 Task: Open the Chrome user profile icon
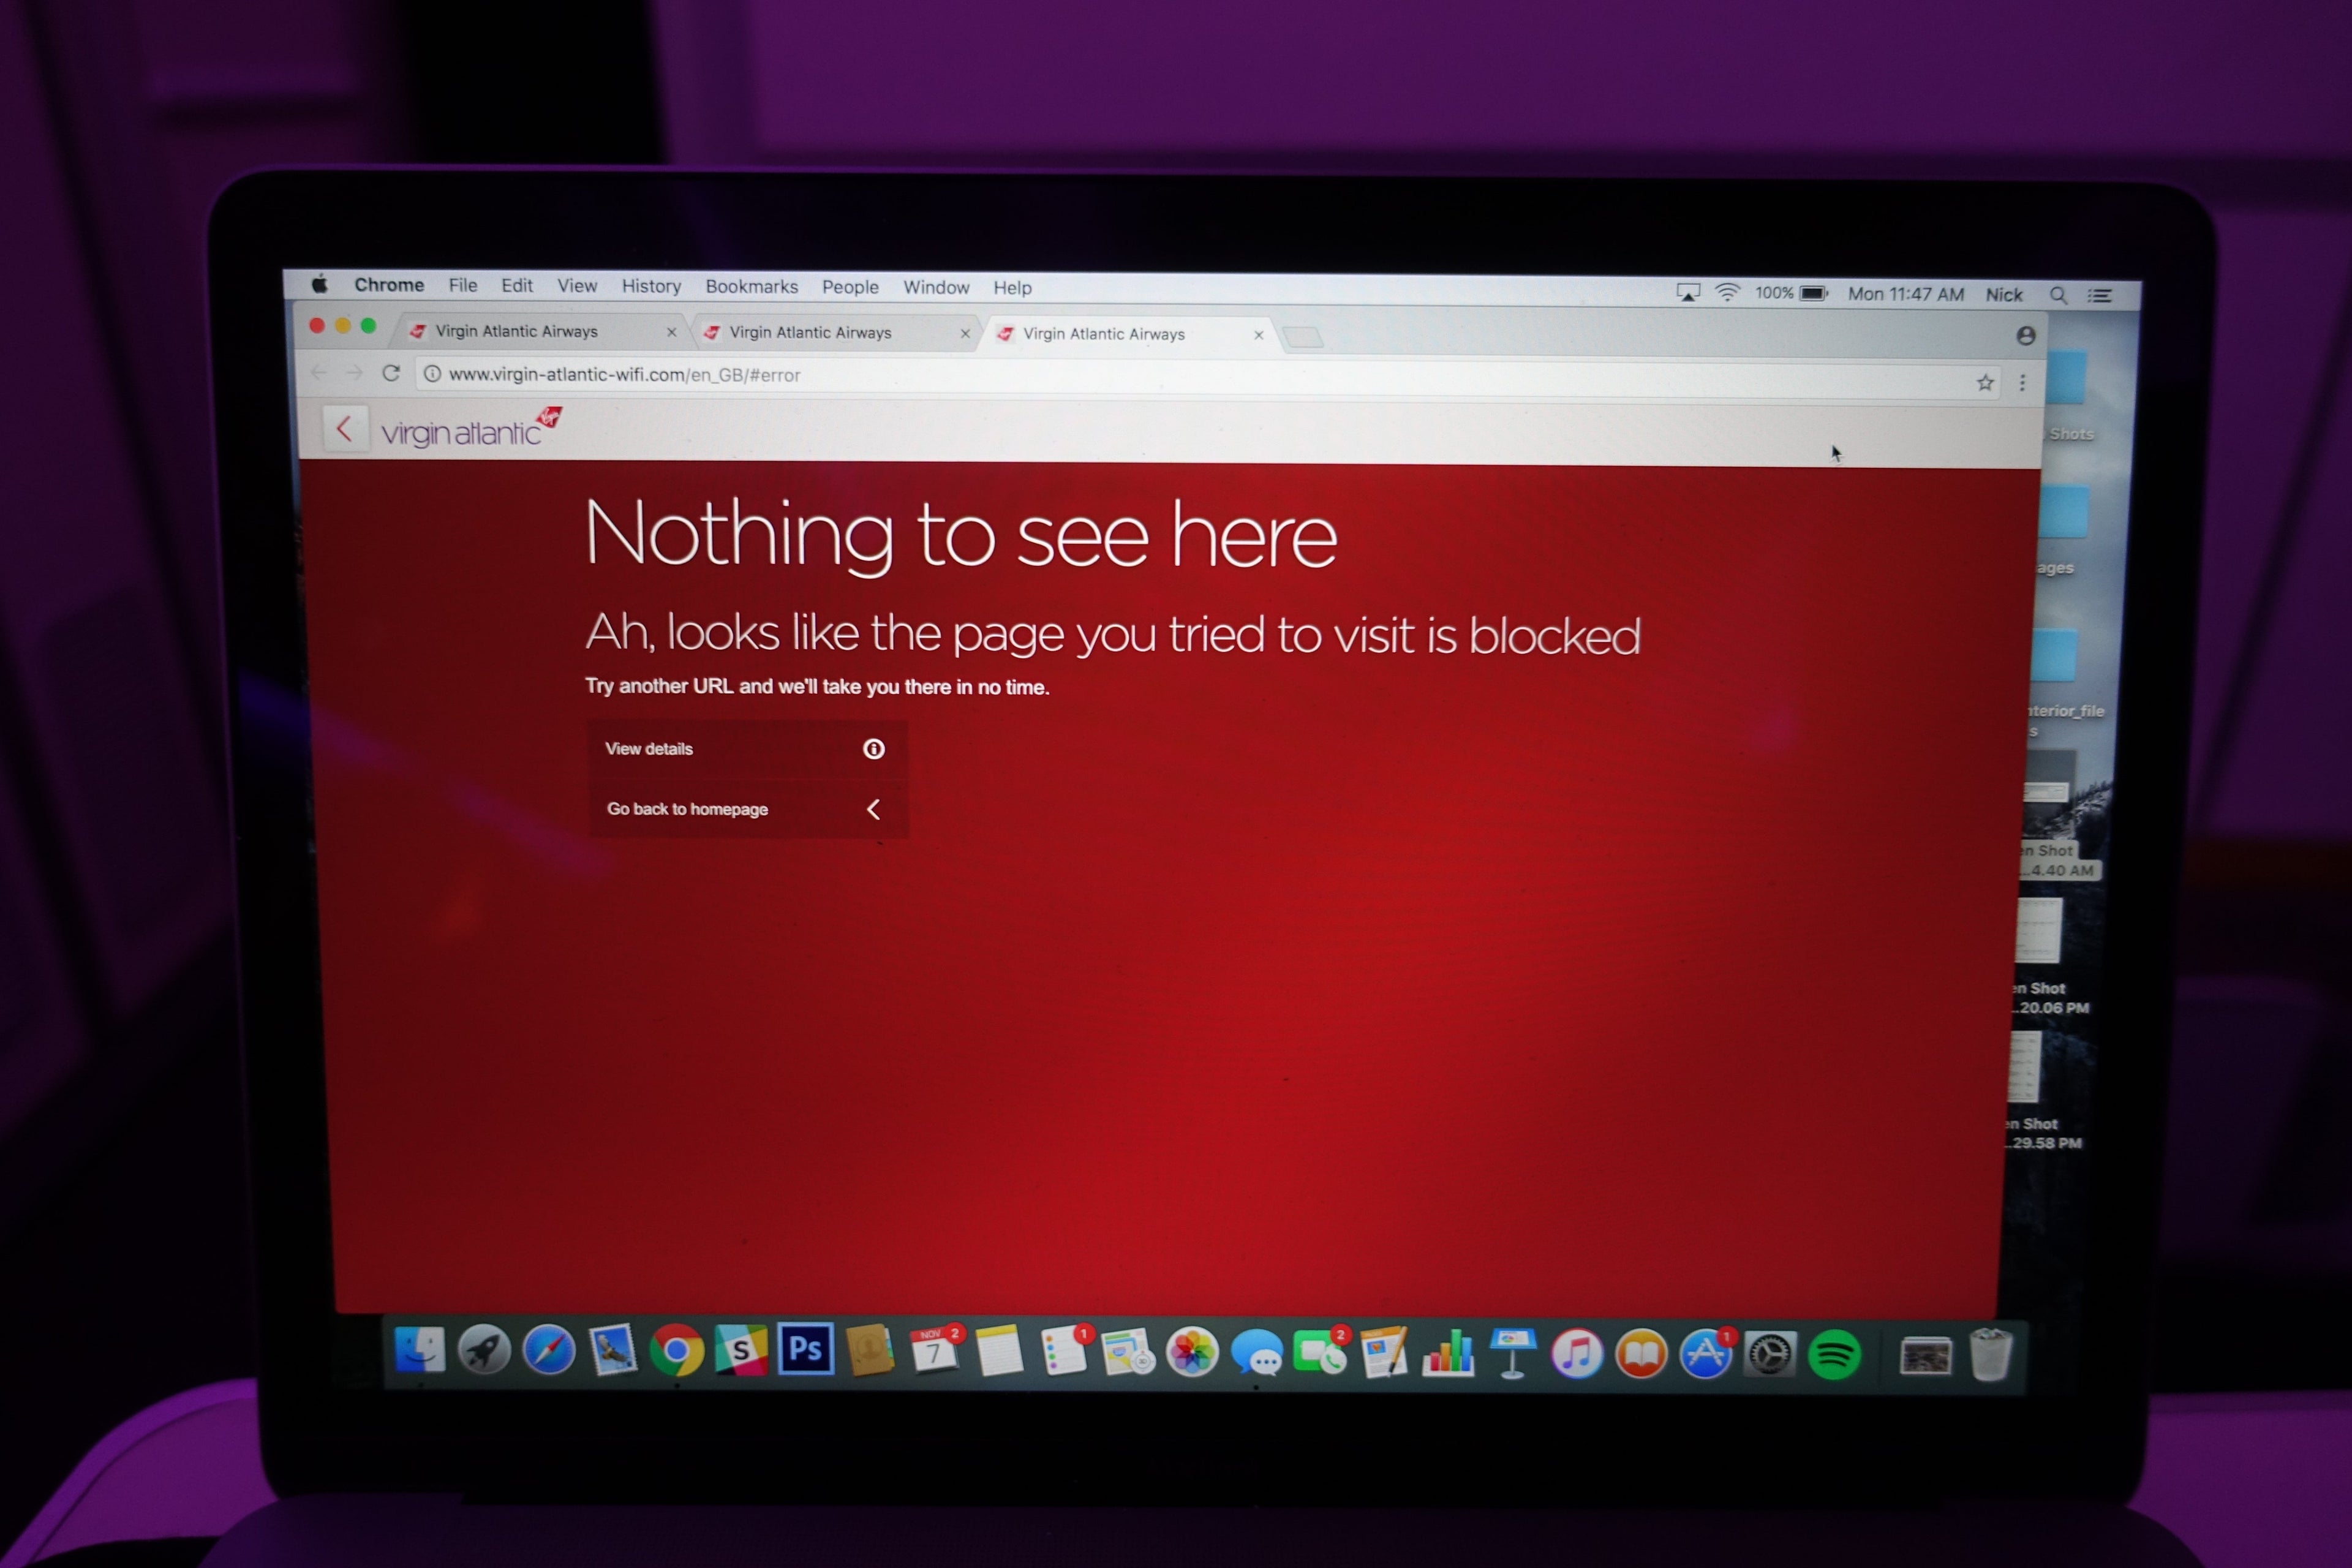[2026, 336]
